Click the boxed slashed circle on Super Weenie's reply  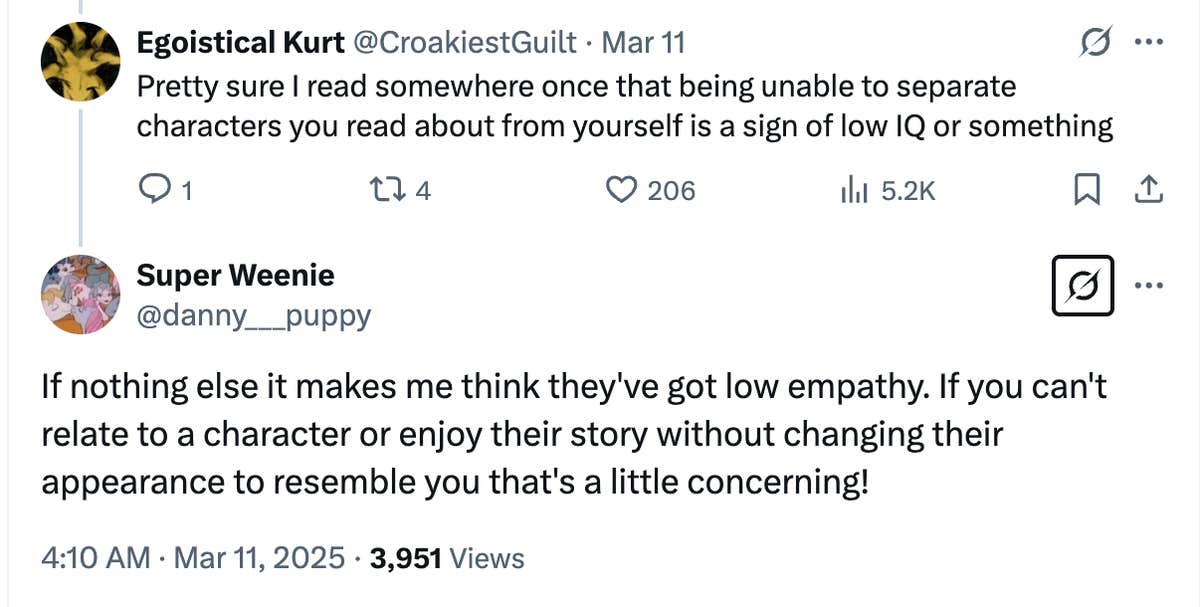(x=1083, y=286)
